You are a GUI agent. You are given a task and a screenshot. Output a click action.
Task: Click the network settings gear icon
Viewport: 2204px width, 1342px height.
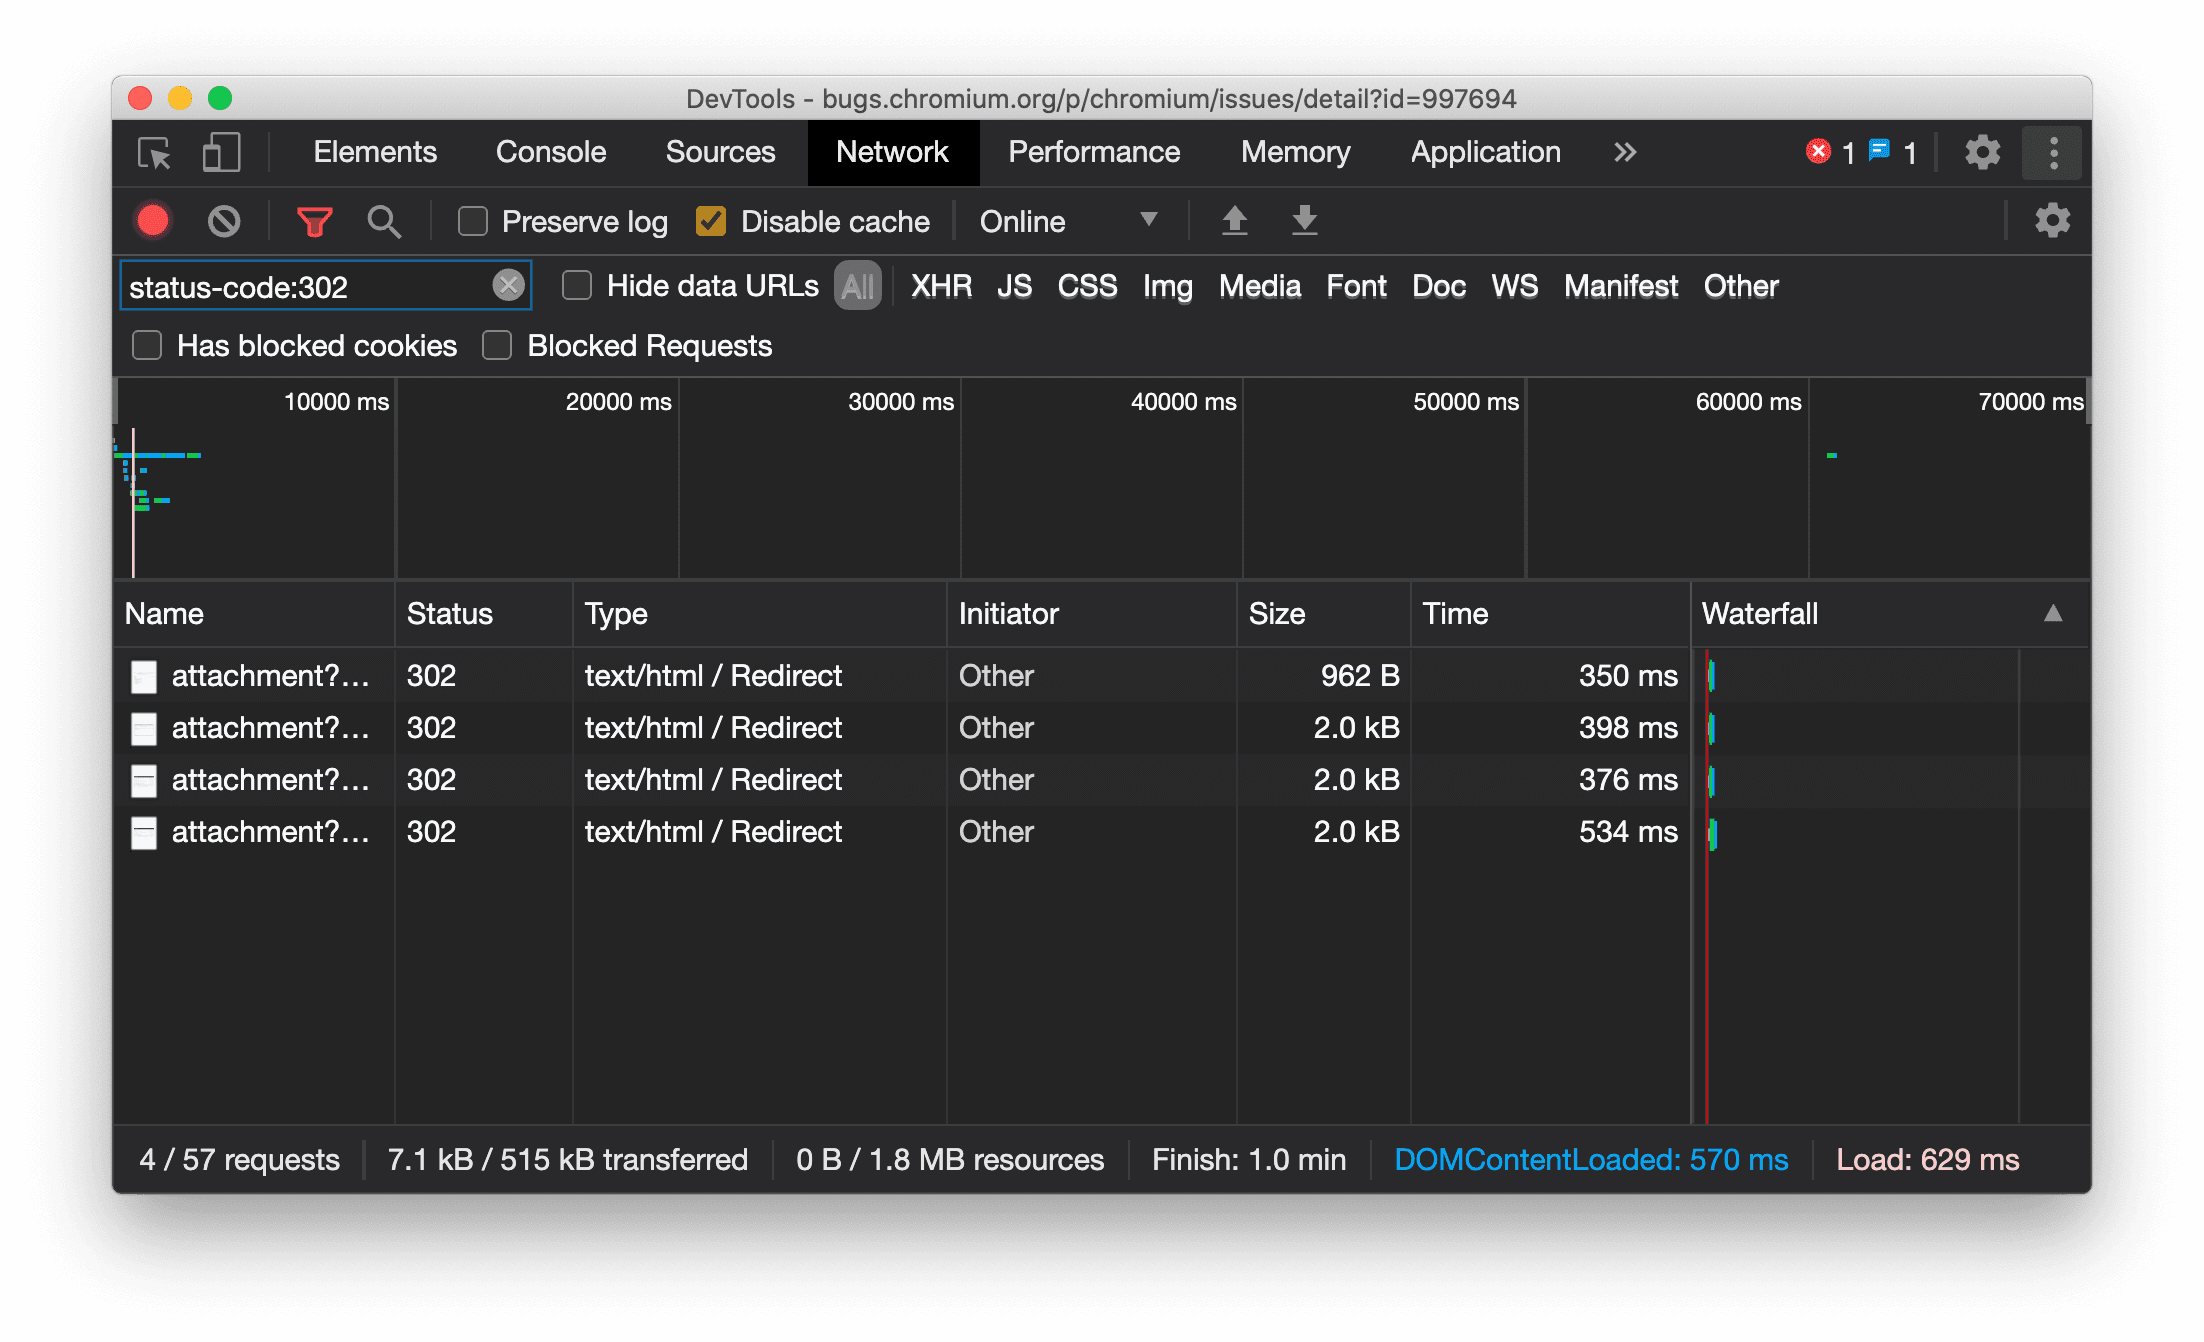coord(2050,221)
